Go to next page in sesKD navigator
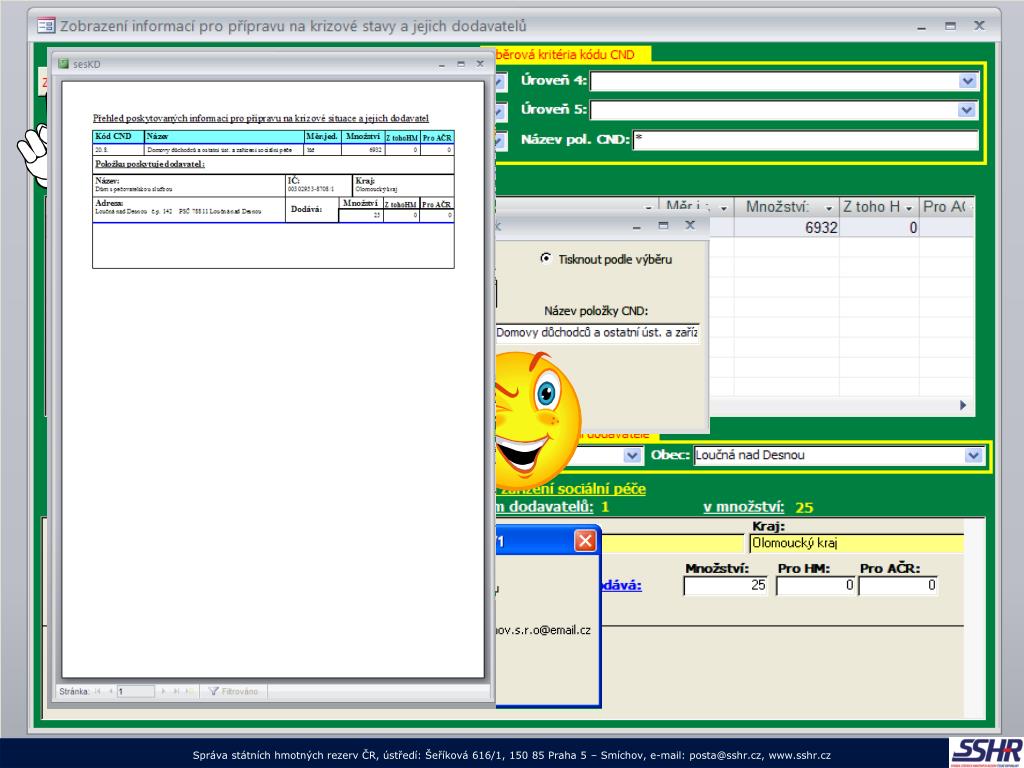 [163, 691]
